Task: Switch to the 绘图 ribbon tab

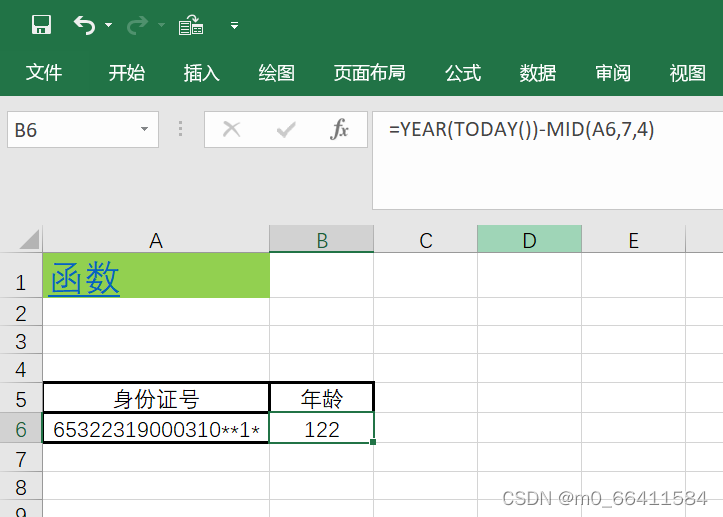Action: pos(277,73)
